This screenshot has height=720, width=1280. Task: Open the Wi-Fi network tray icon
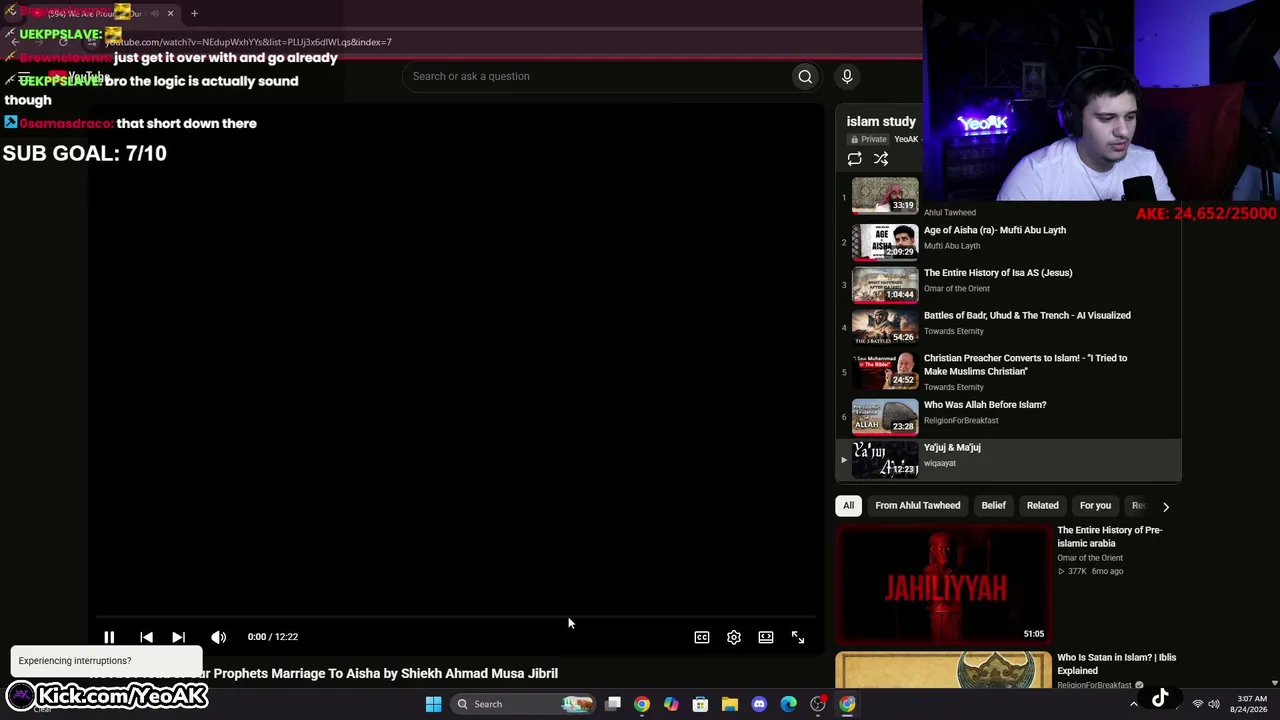[x=1197, y=704]
